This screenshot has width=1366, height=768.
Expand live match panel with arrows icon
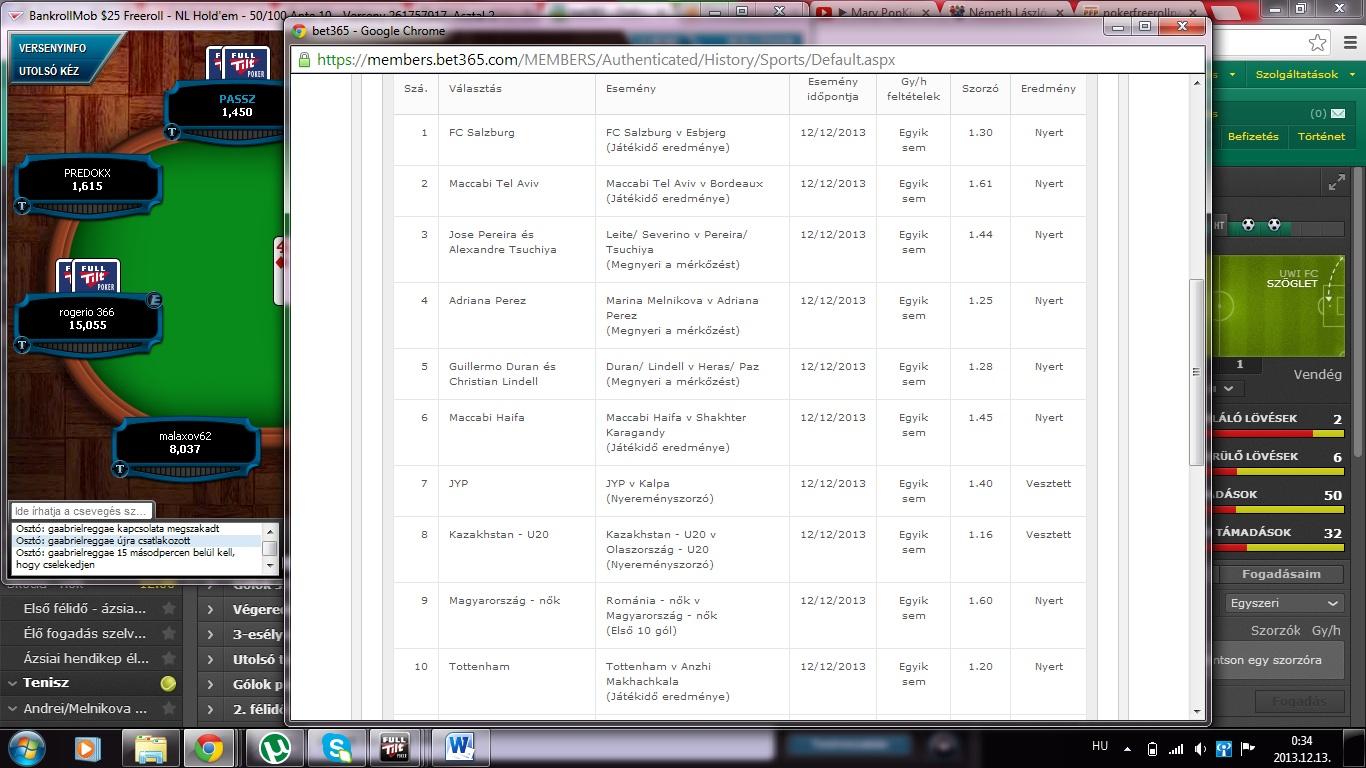coord(1337,182)
